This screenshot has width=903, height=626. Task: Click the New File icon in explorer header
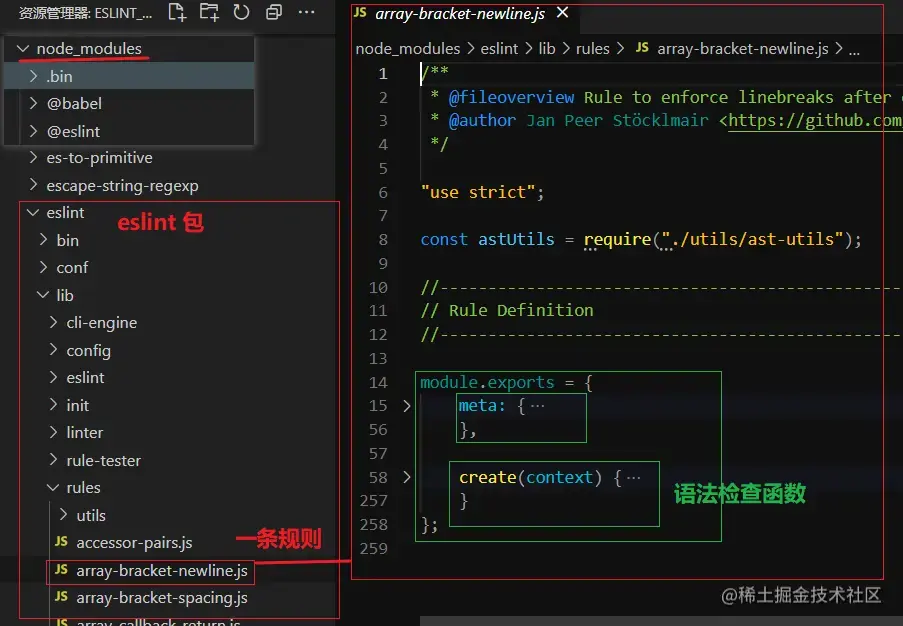click(x=177, y=12)
